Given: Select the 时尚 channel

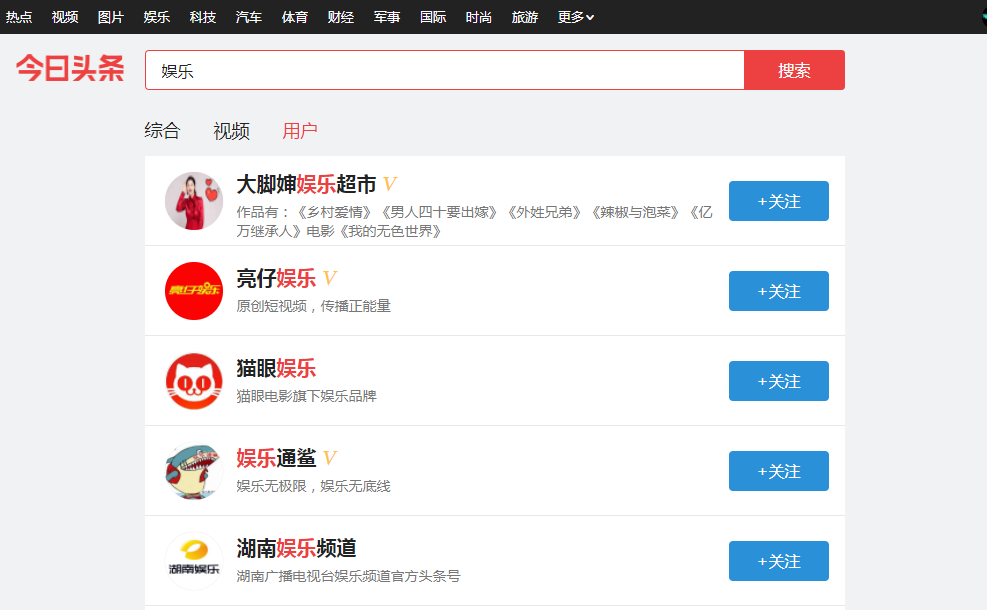Looking at the screenshot, I should click(479, 17).
